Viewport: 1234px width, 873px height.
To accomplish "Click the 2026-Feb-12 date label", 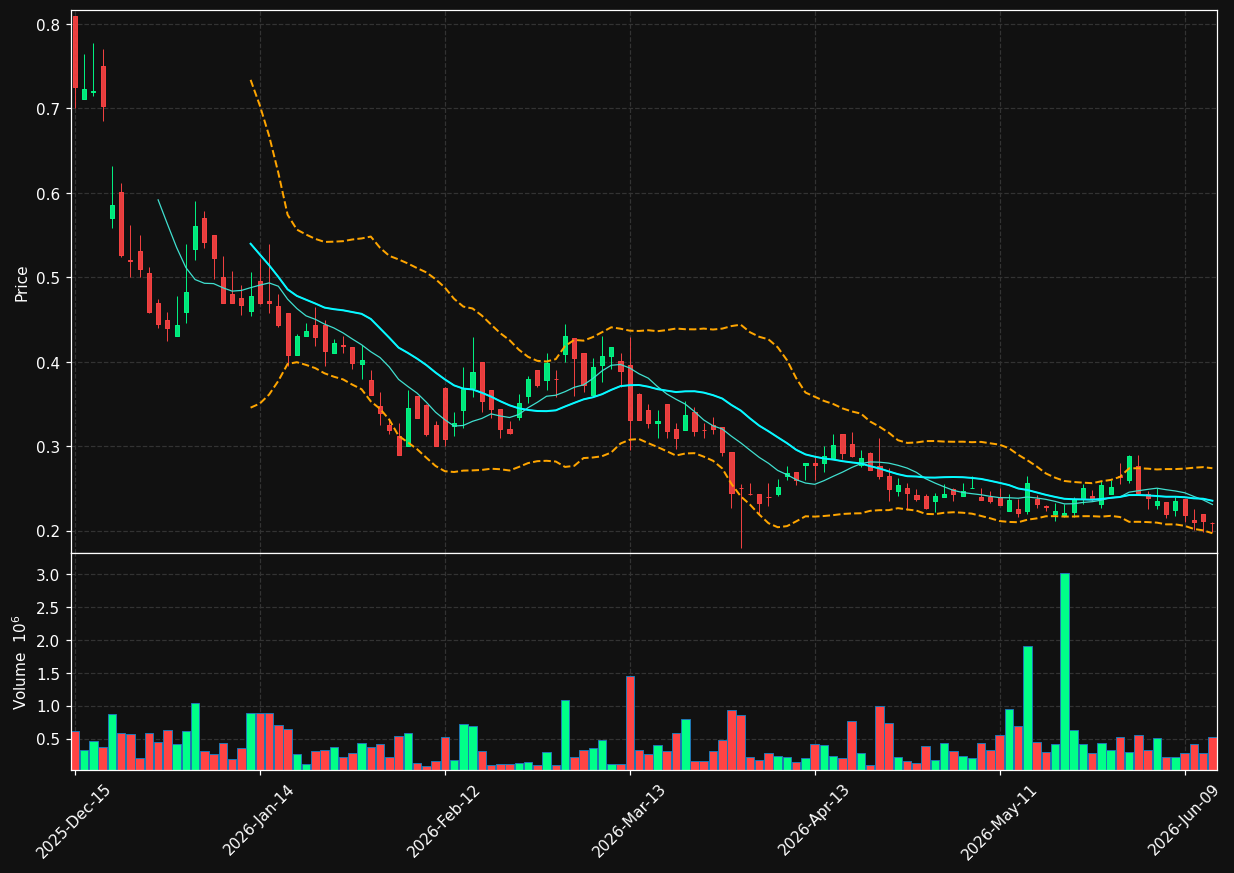I will point(443,820).
